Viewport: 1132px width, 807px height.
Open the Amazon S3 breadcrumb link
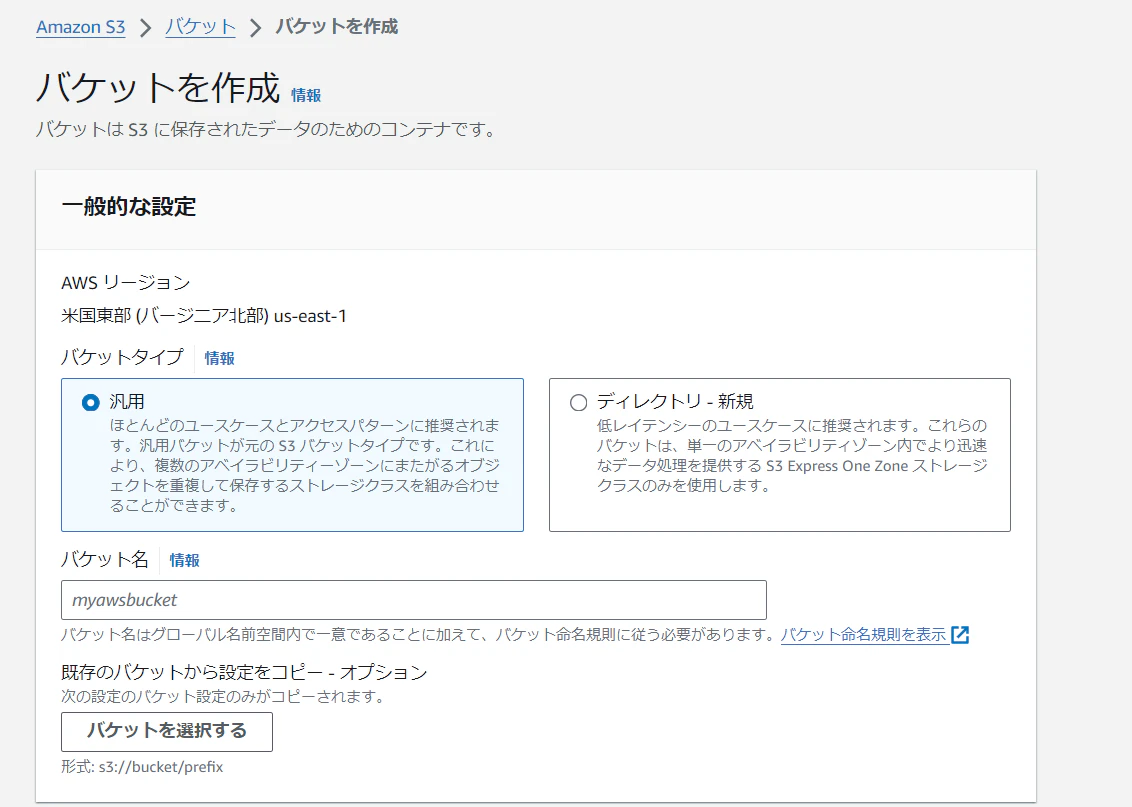click(x=81, y=27)
